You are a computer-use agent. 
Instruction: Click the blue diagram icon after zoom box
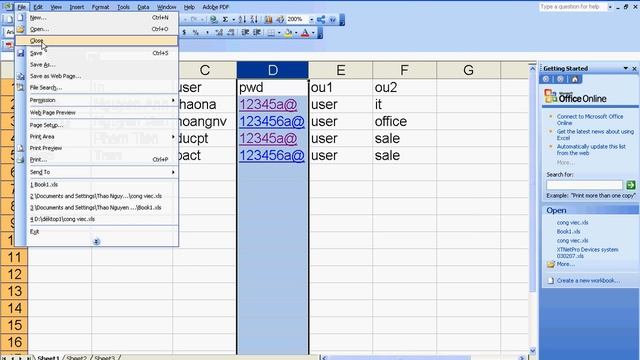click(321, 19)
